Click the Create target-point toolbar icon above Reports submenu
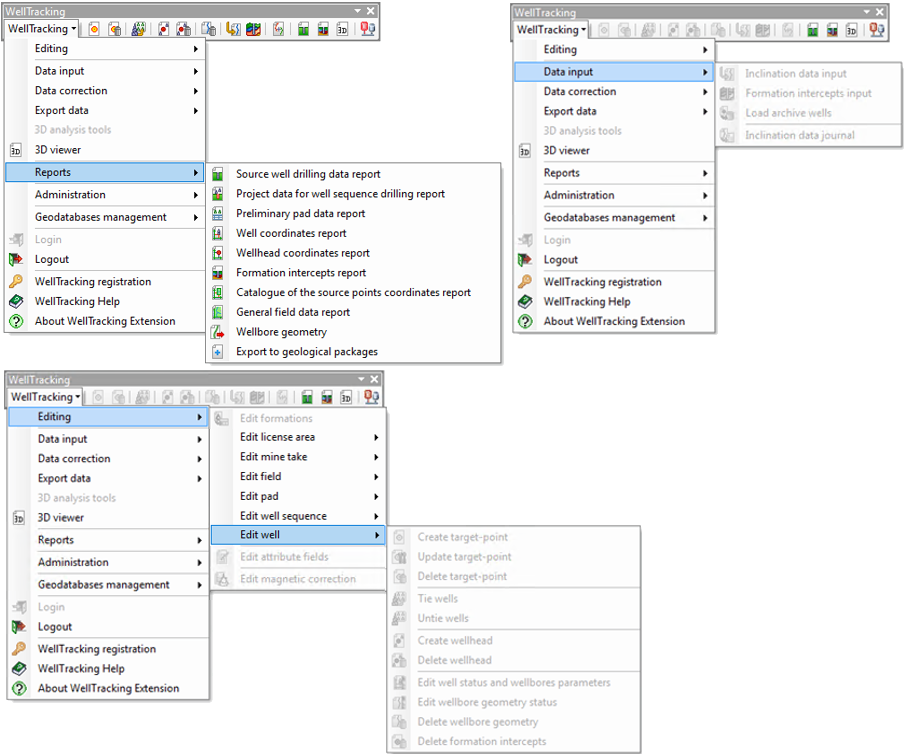The height and width of the screenshot is (754, 906). coord(94,29)
